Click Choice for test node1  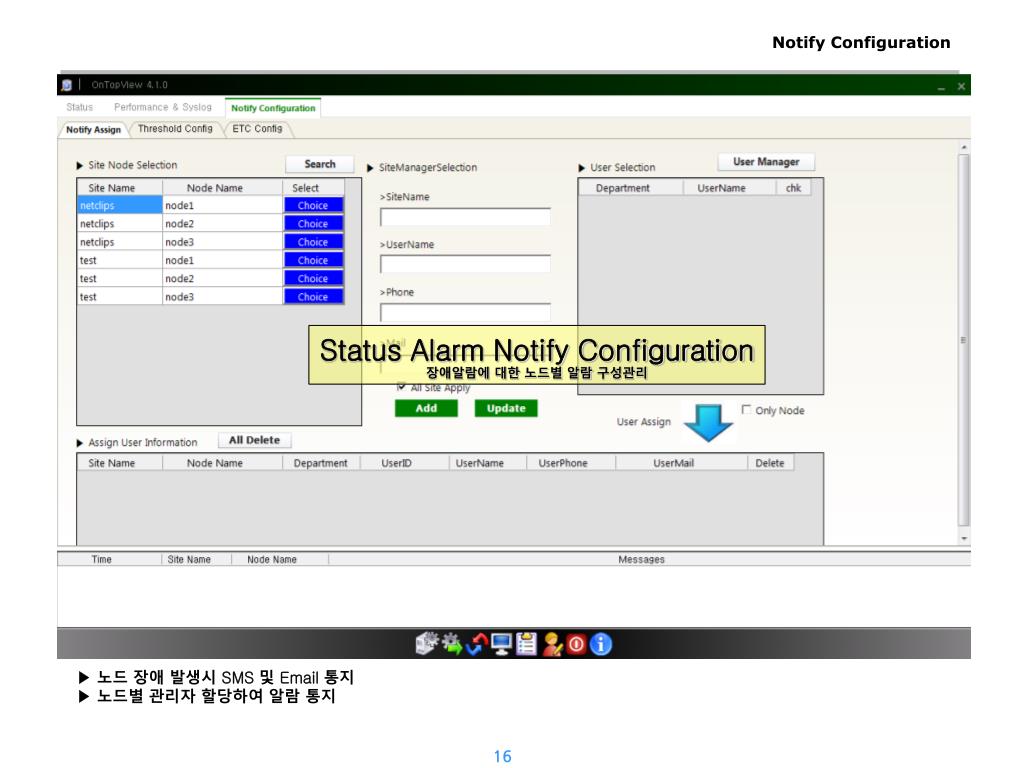(313, 260)
